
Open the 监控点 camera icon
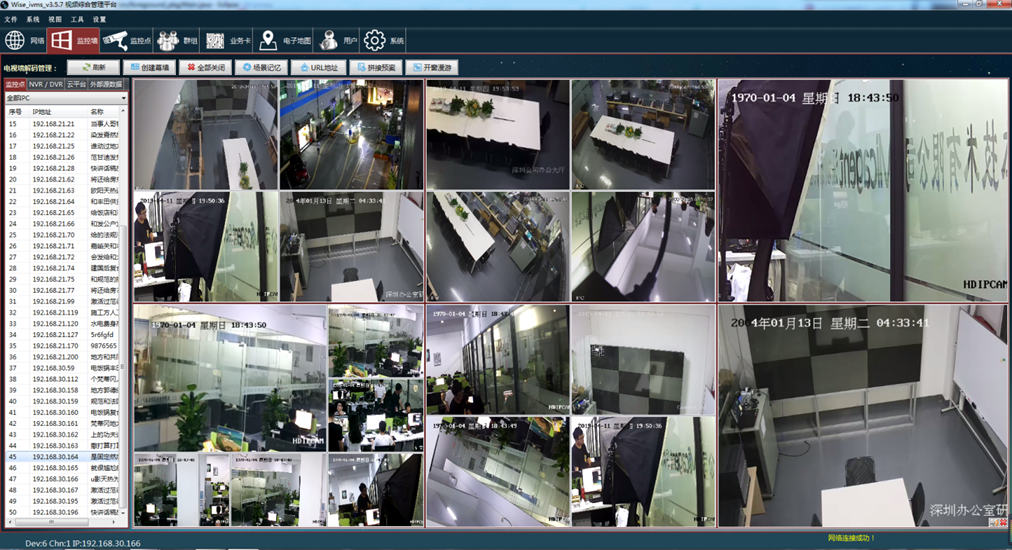point(114,40)
